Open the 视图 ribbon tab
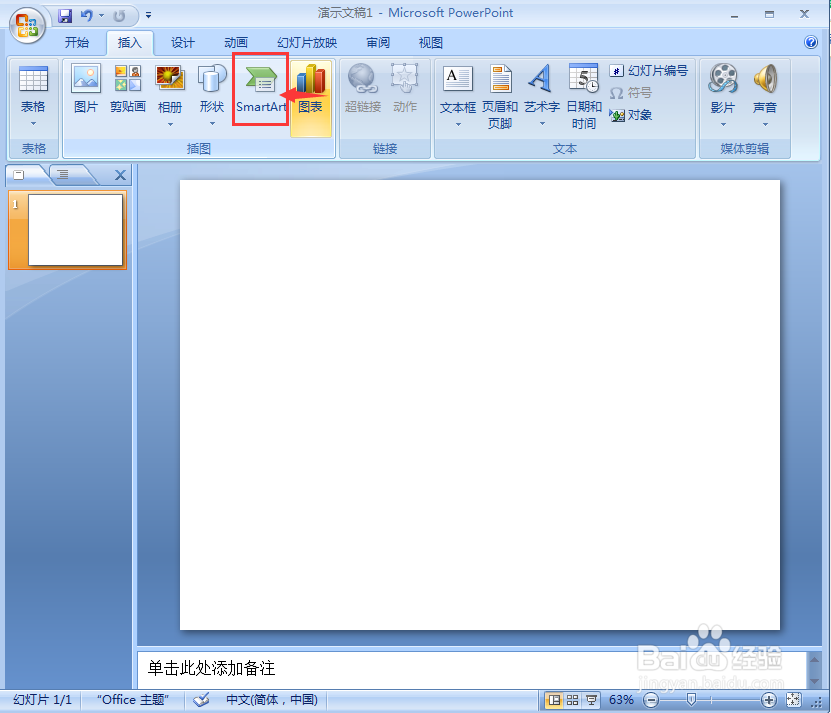Screen dimensions: 831x713 point(430,42)
